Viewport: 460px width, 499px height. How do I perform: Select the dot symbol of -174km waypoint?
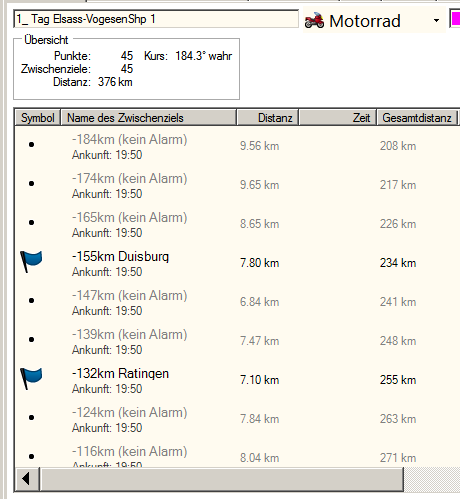coord(31,183)
